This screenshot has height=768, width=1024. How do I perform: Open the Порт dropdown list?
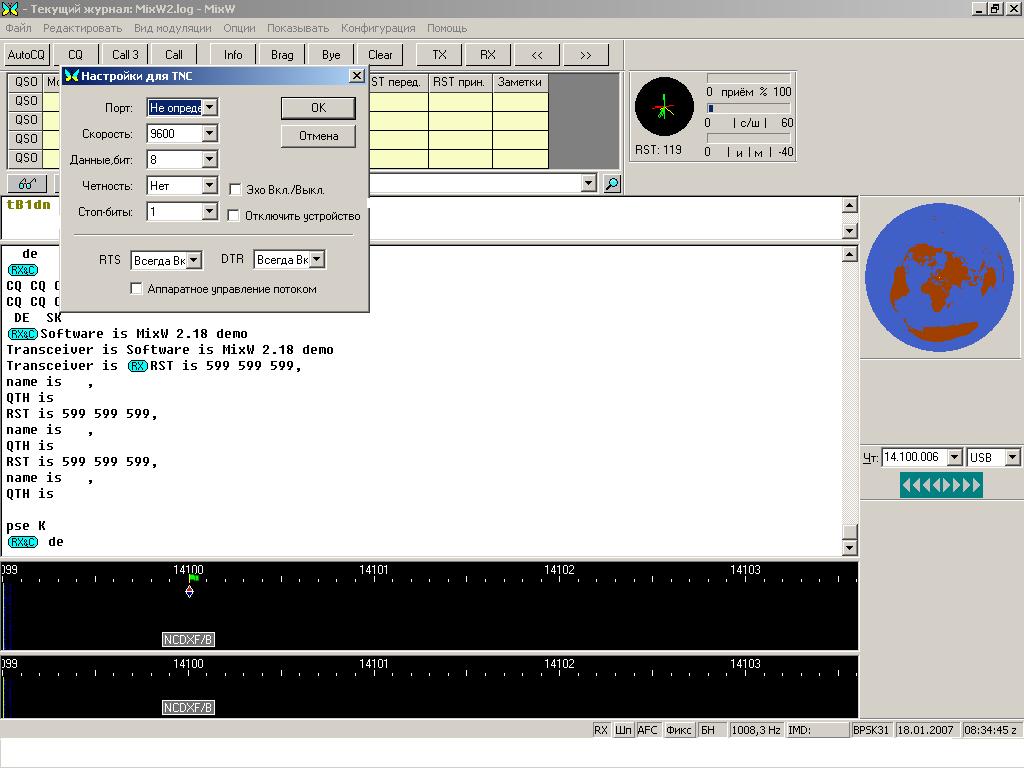(210, 107)
